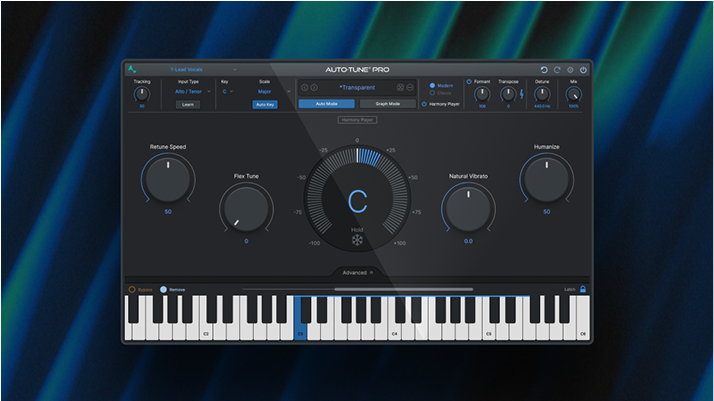The width and height of the screenshot is (714, 401).
Task: Click the undo arrow icon
Action: (544, 70)
